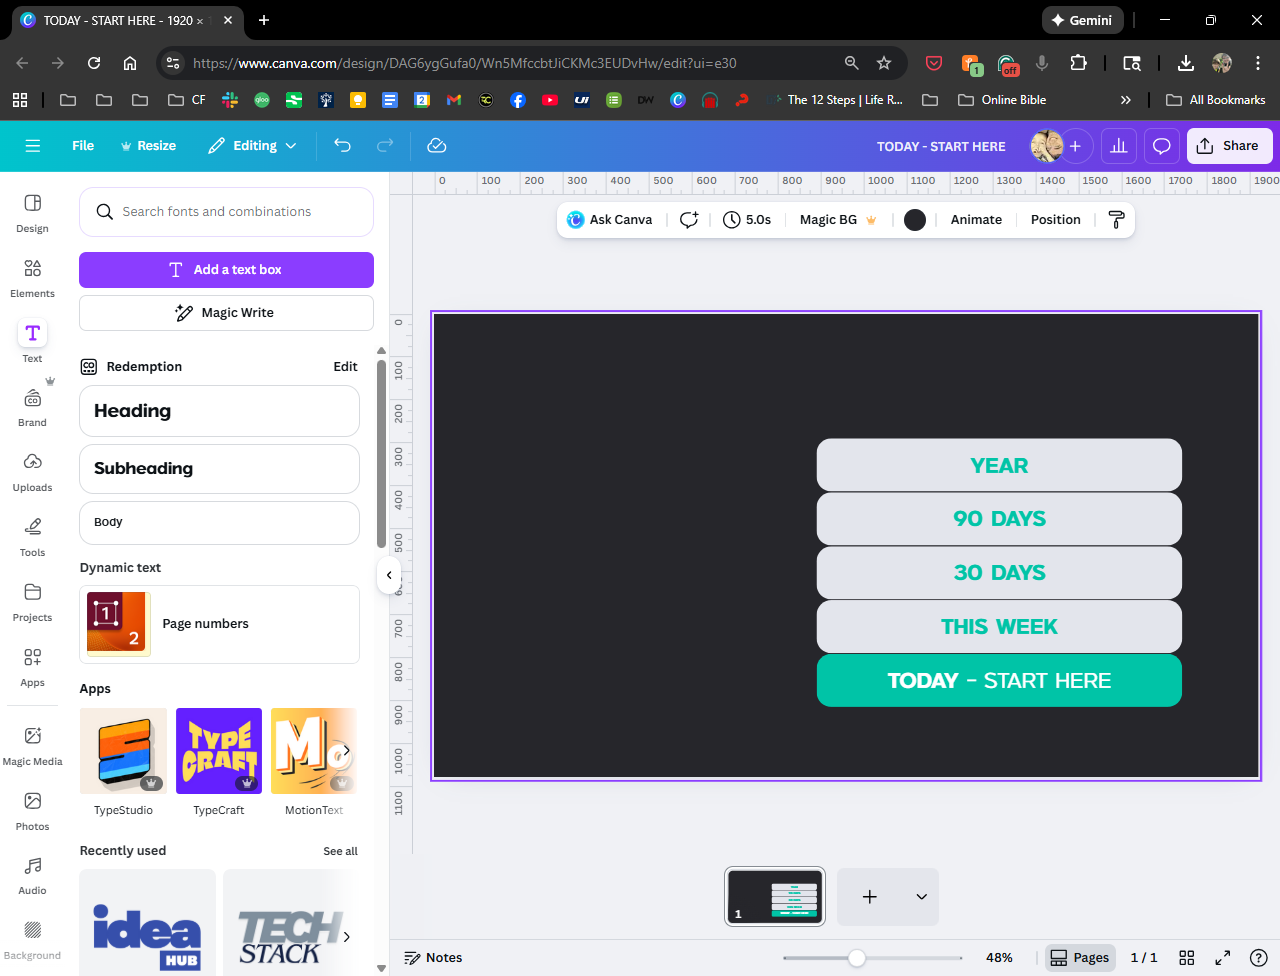Viewport: 1280px width, 976px height.
Task: Collapse the left side panel
Action: pyautogui.click(x=389, y=575)
